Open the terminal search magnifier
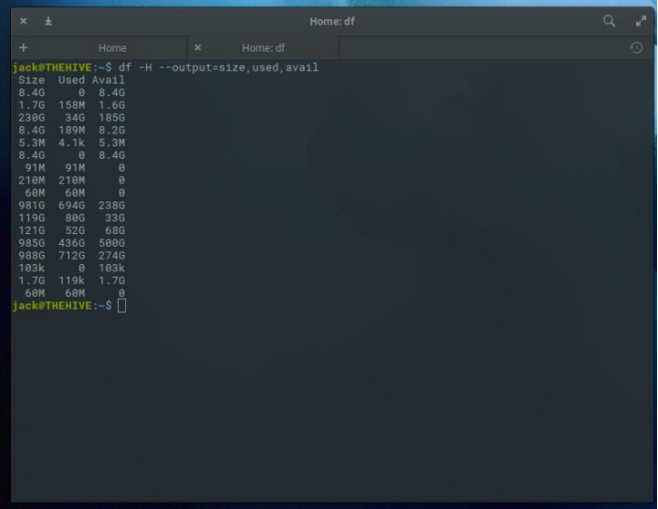658x509 pixels. 609,21
